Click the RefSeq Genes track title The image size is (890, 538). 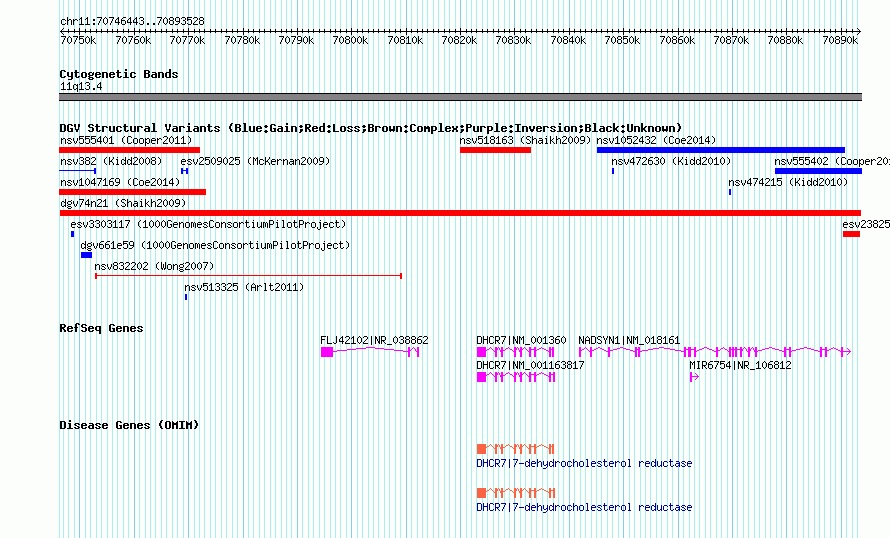pos(101,328)
